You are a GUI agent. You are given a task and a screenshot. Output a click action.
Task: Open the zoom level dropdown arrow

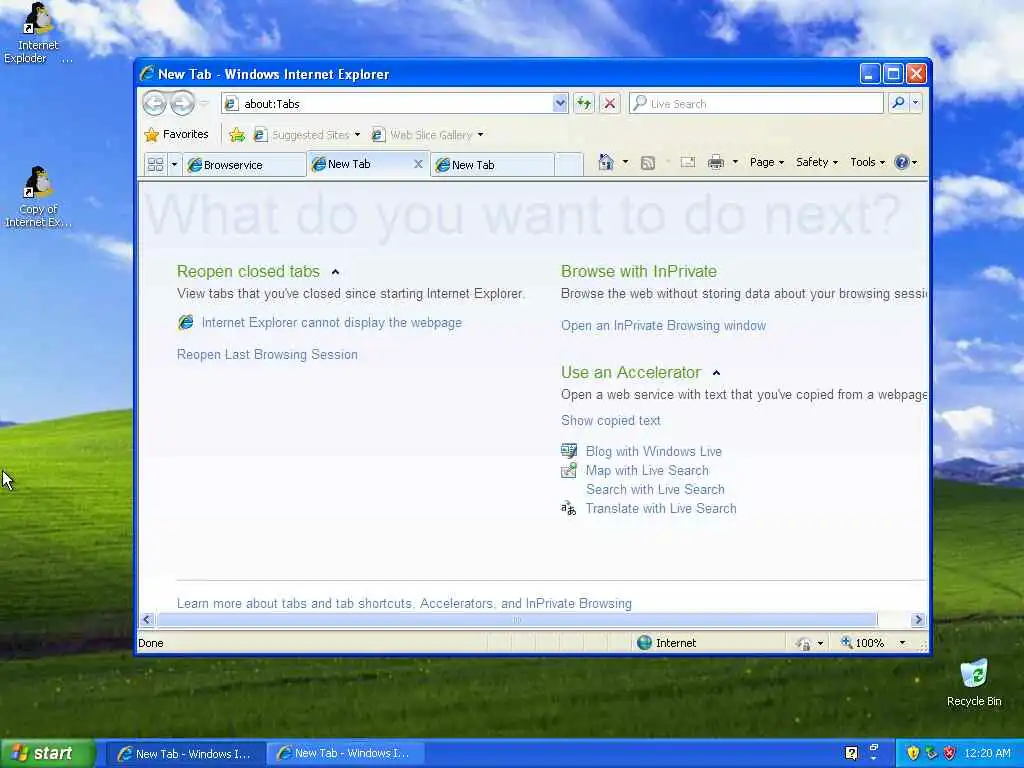click(903, 643)
